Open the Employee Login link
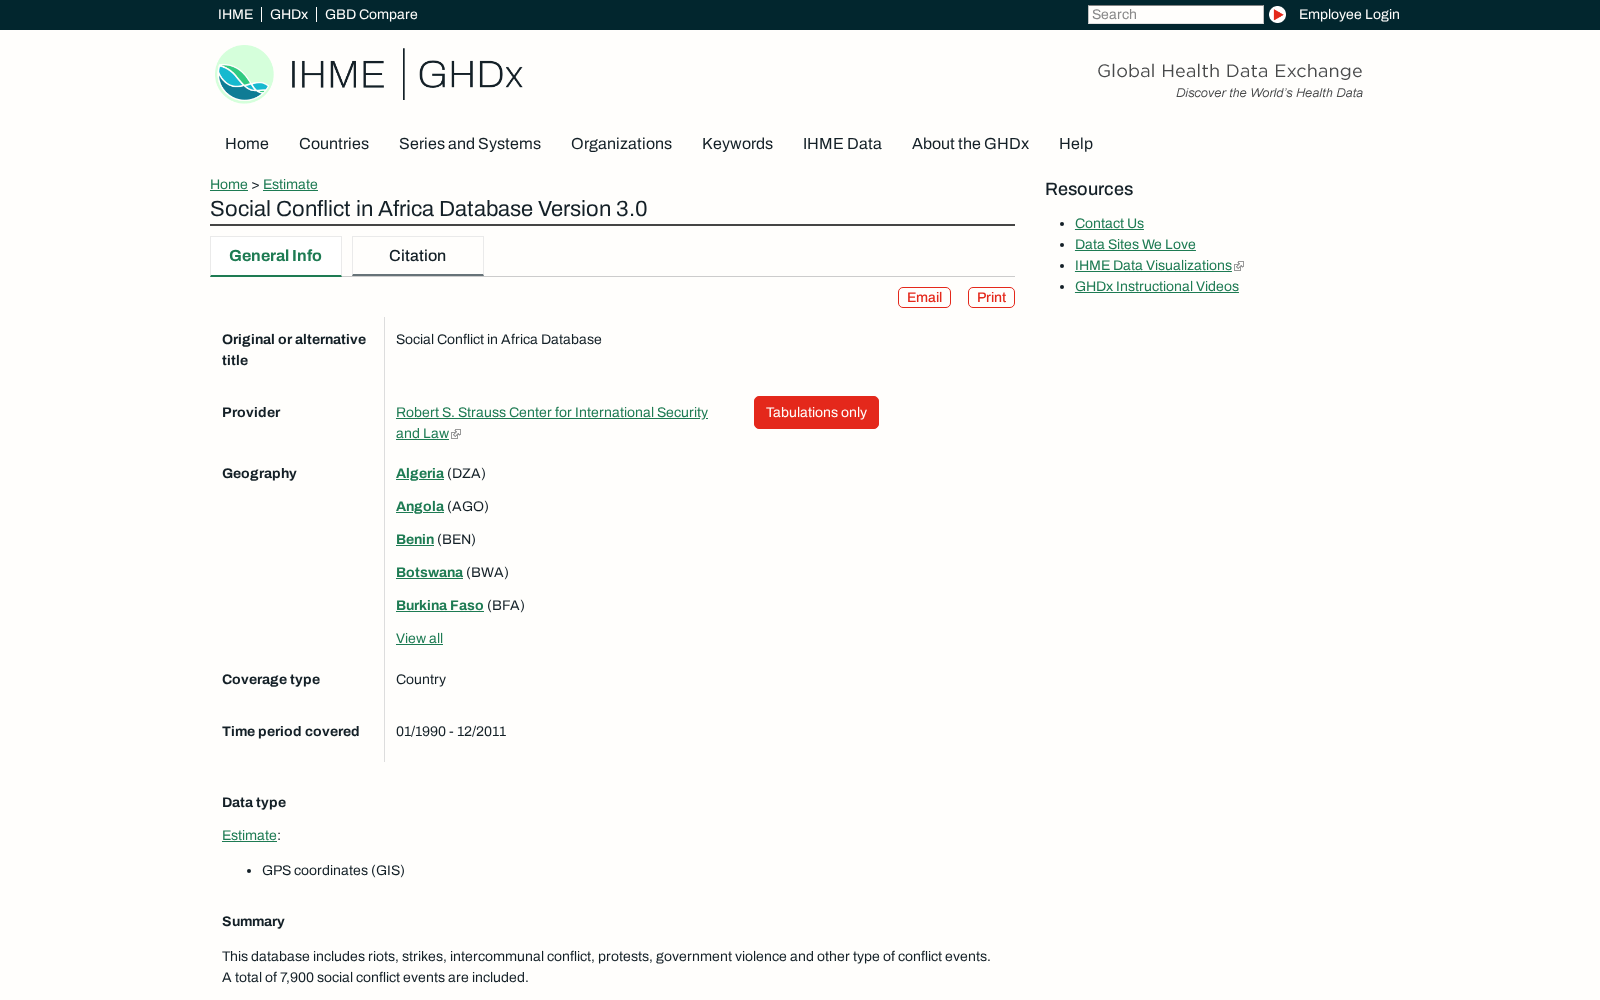 coord(1349,14)
